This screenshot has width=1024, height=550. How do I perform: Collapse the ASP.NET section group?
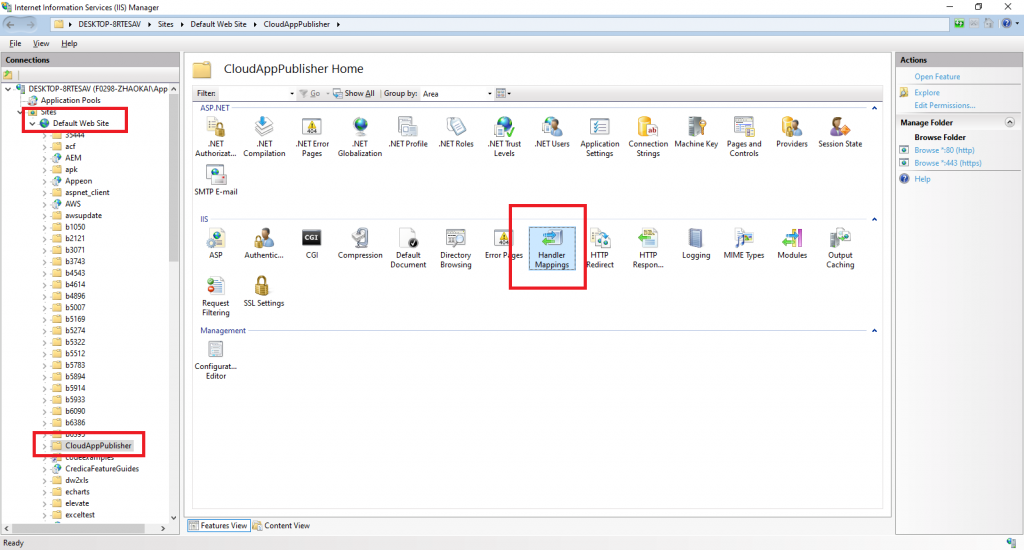[x=876, y=107]
